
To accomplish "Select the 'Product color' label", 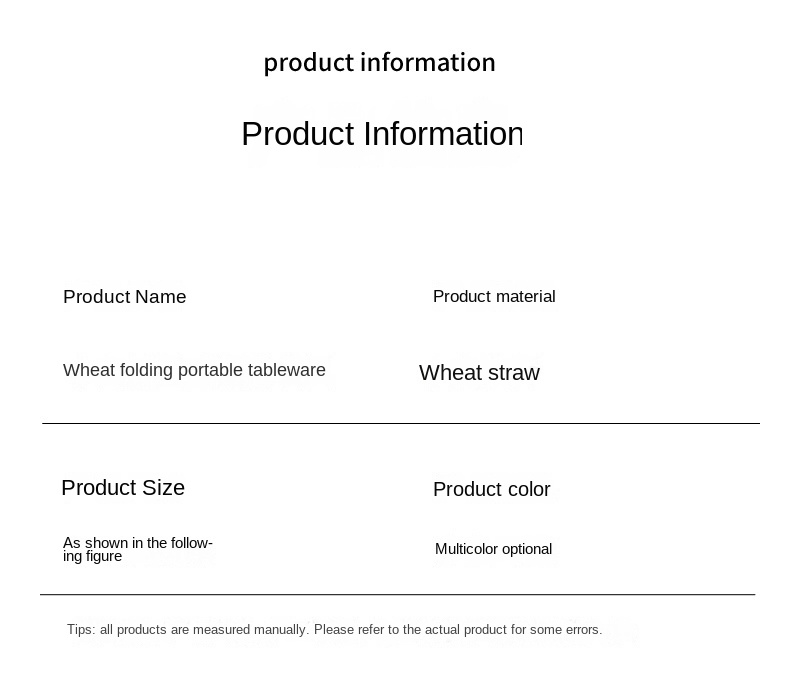I will tap(491, 490).
